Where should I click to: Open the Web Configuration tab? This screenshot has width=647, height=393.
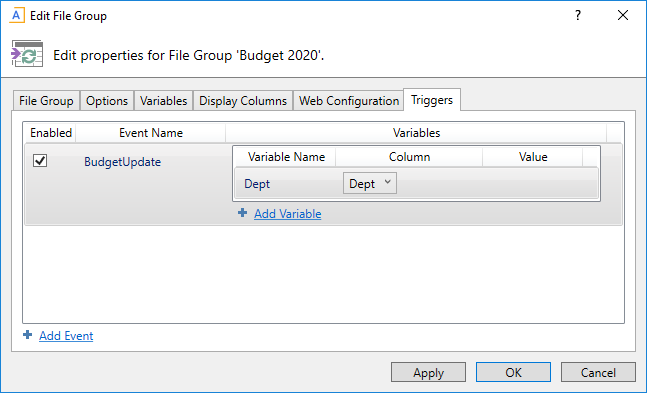(x=349, y=101)
